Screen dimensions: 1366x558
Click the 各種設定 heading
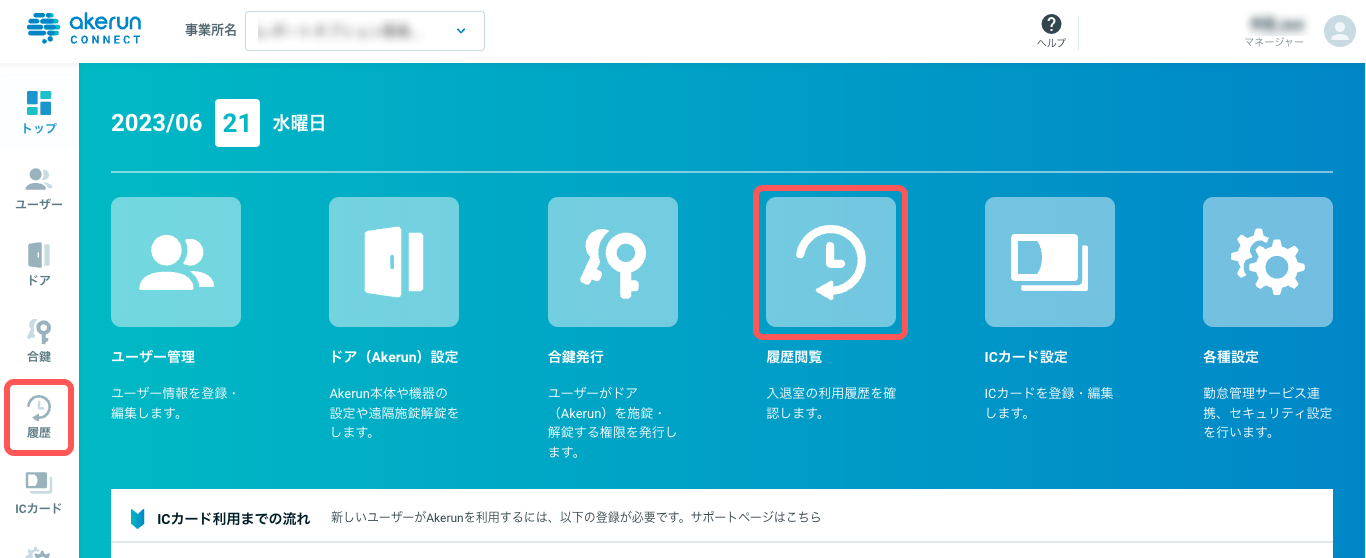(x=1231, y=357)
